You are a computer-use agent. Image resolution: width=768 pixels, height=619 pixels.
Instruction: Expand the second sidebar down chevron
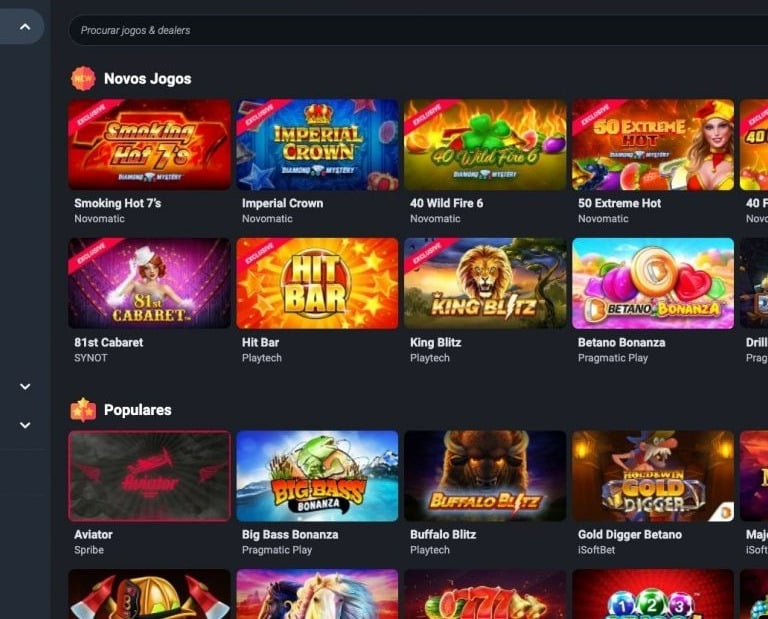(25, 425)
